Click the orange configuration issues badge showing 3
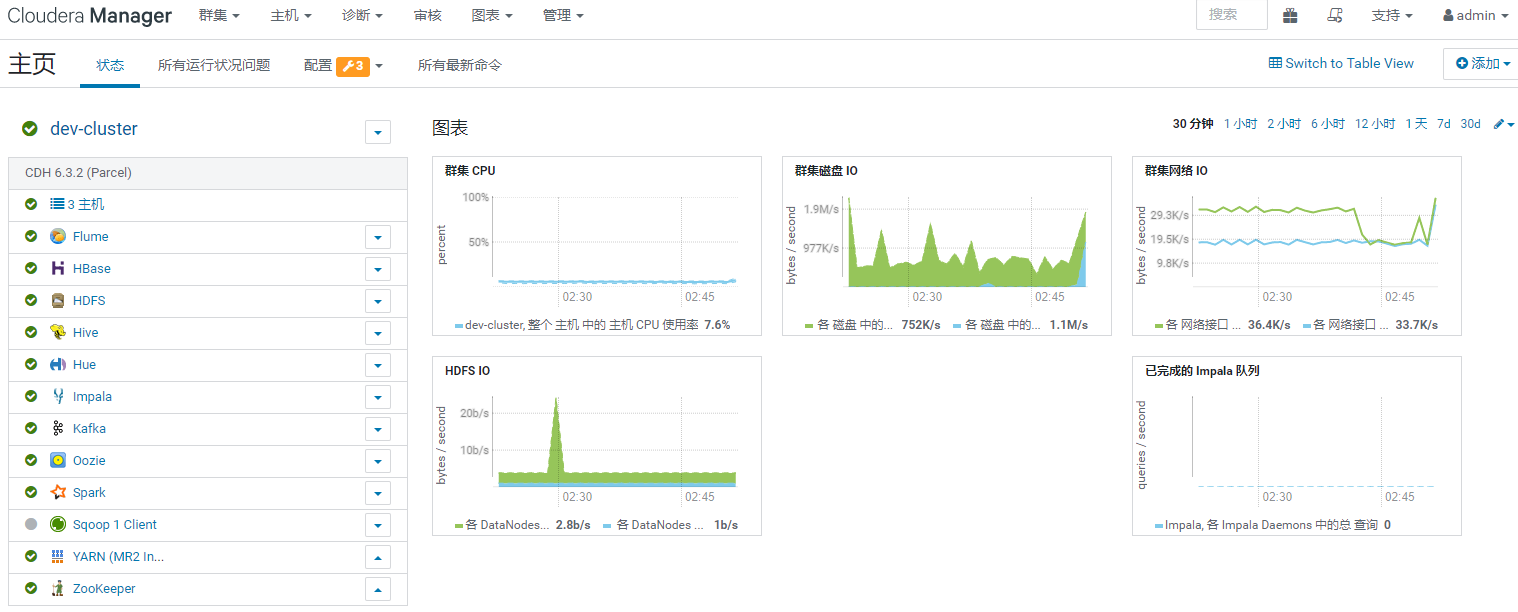The image size is (1518, 612). point(353,66)
